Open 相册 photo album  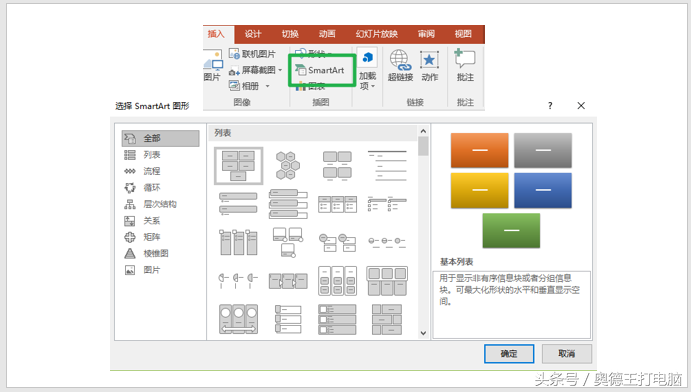coord(245,86)
